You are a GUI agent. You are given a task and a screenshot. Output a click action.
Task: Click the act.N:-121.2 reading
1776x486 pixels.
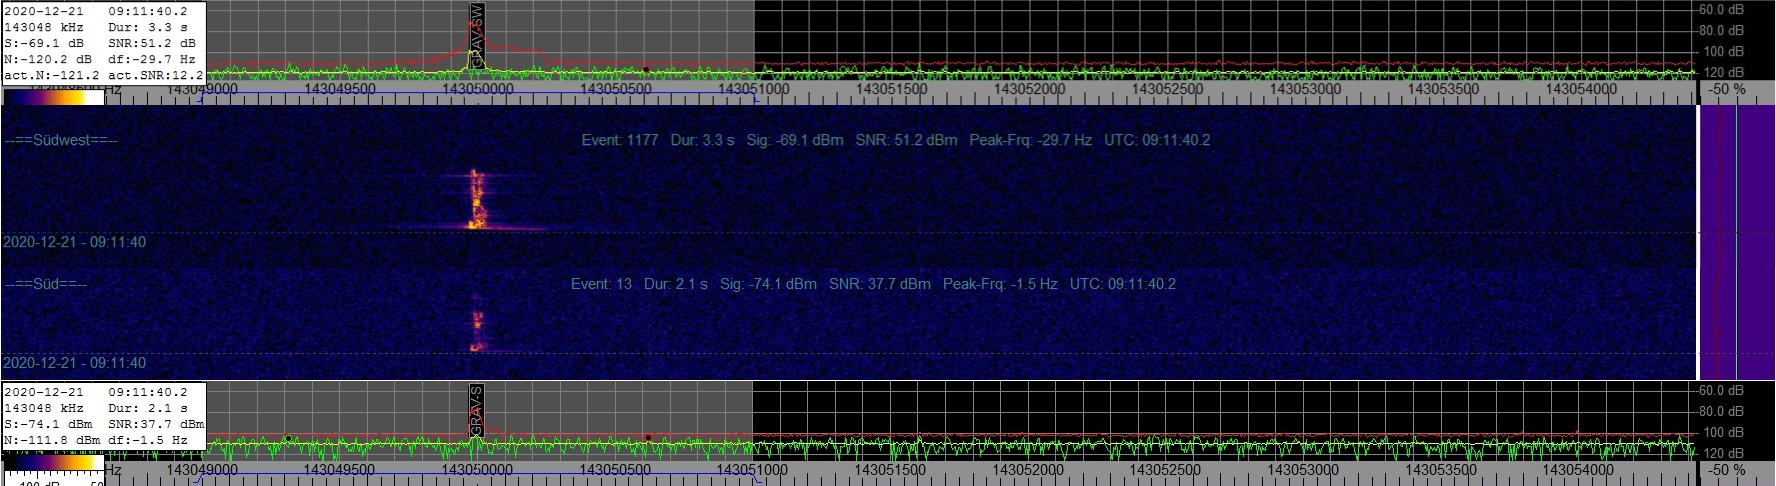[52, 76]
